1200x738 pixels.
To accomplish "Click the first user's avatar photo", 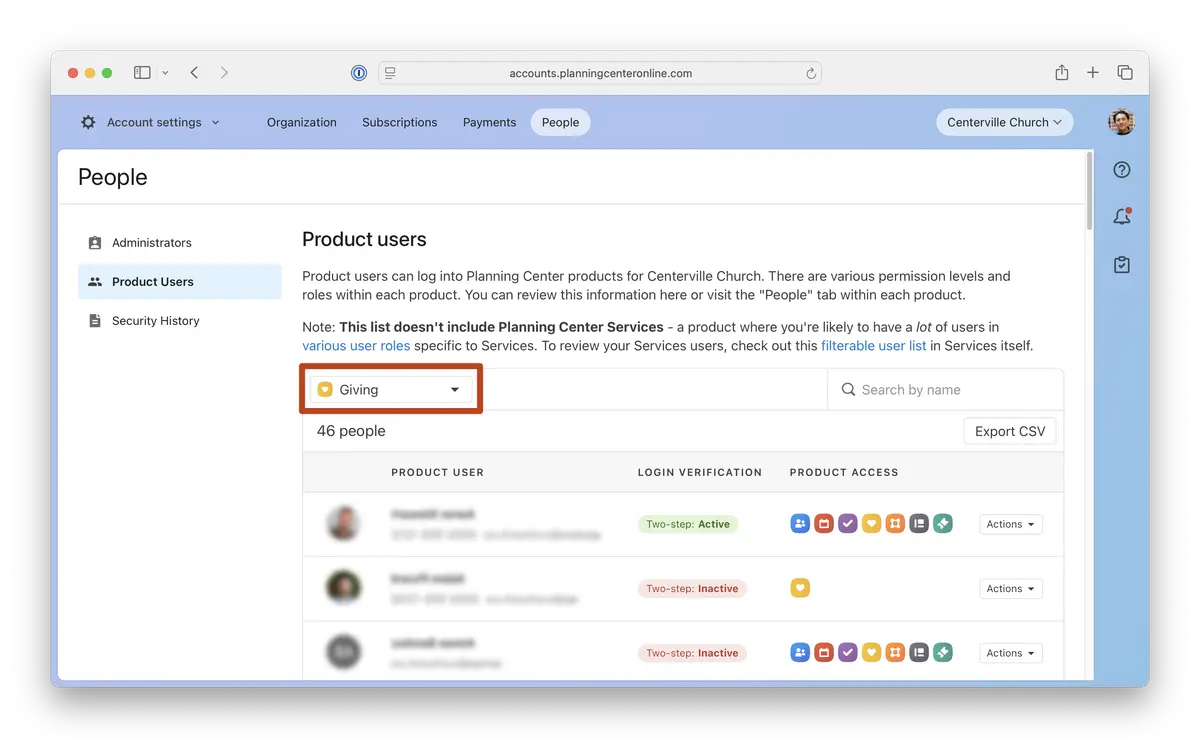I will click(x=343, y=523).
